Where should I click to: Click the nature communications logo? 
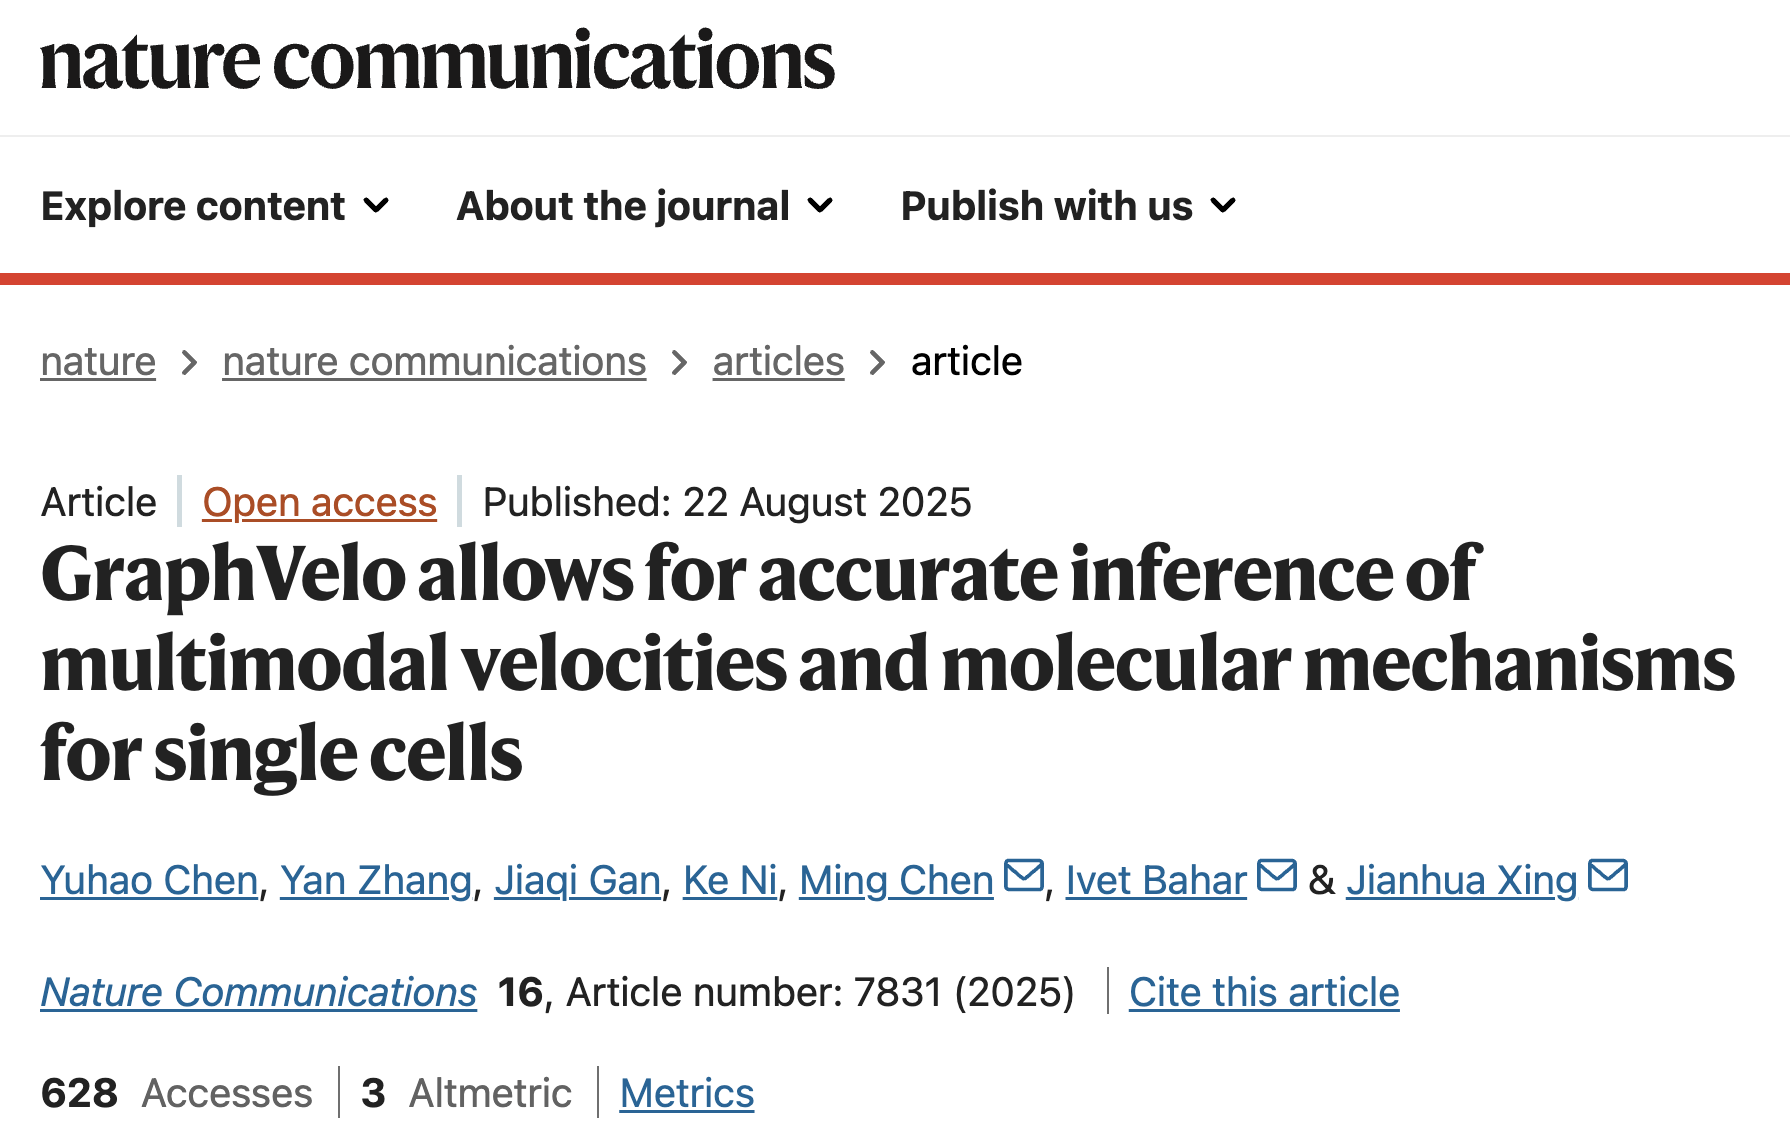[437, 61]
